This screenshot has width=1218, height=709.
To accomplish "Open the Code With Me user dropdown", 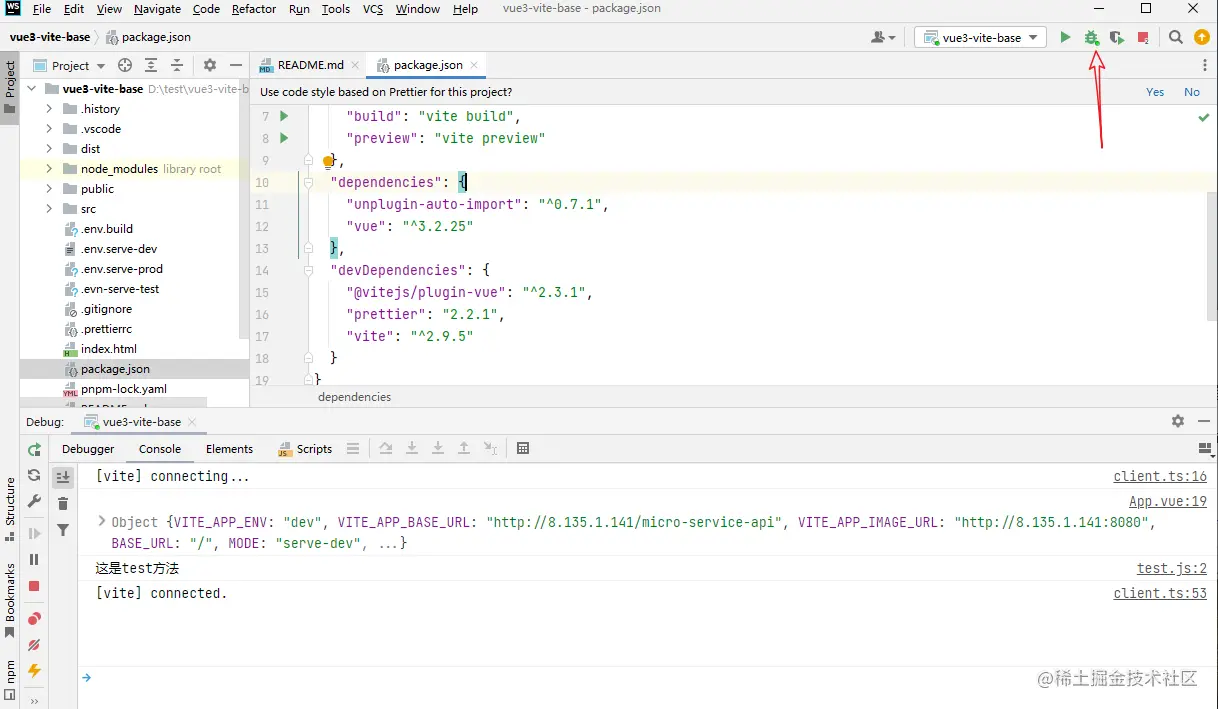I will pos(884,37).
